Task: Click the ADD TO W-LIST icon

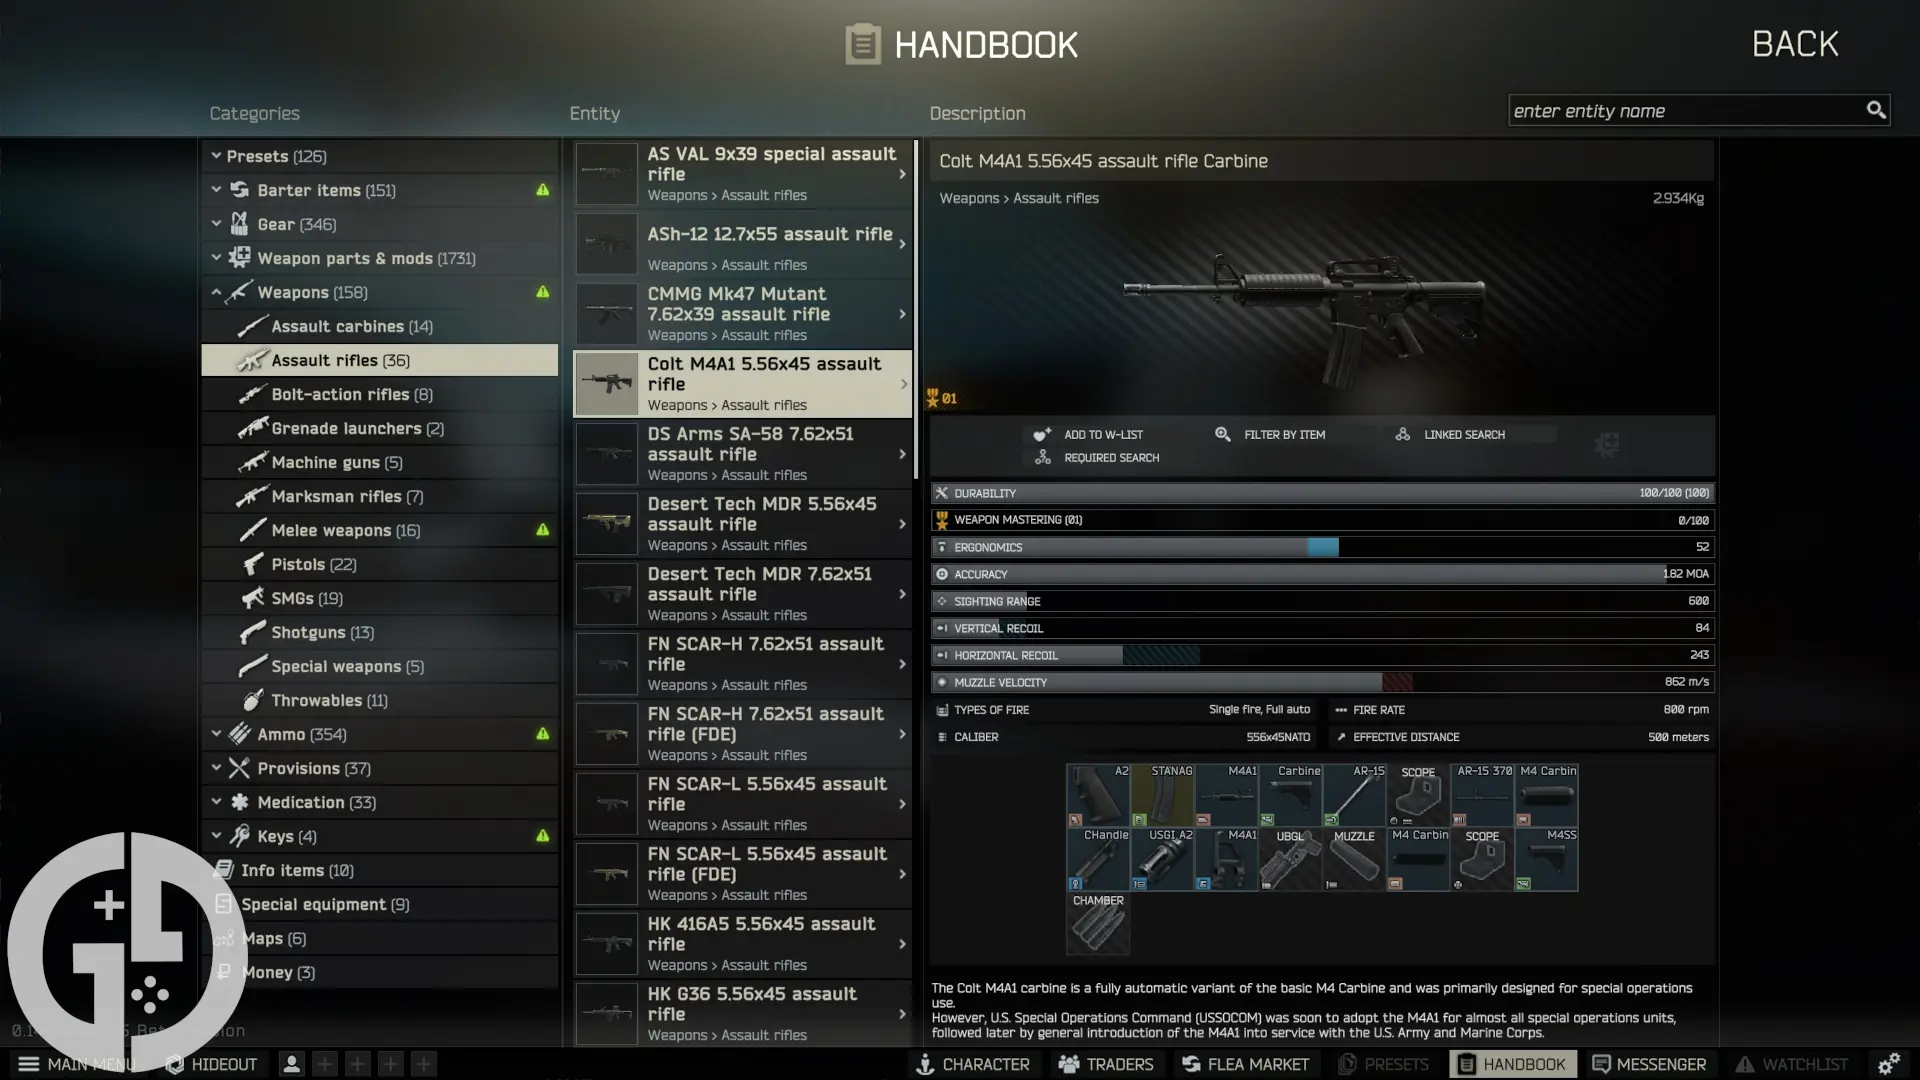Action: (1043, 434)
